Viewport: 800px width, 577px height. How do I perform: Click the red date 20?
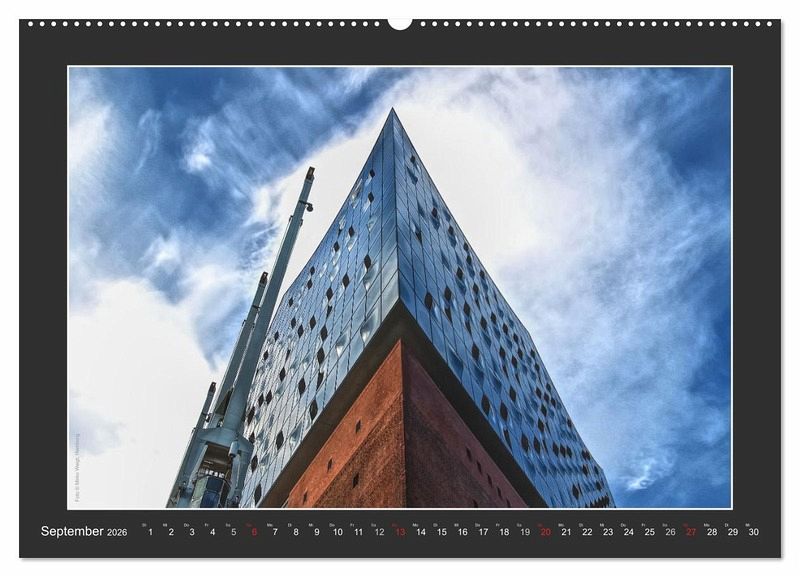(x=545, y=532)
